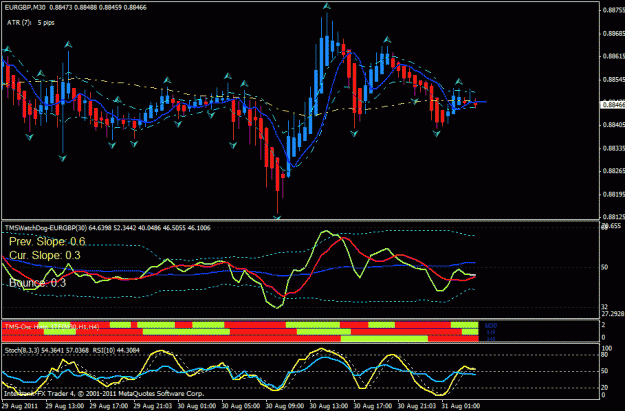Click the 0.88125 price axis value
Screen dimensions: 625x411
click(613, 217)
